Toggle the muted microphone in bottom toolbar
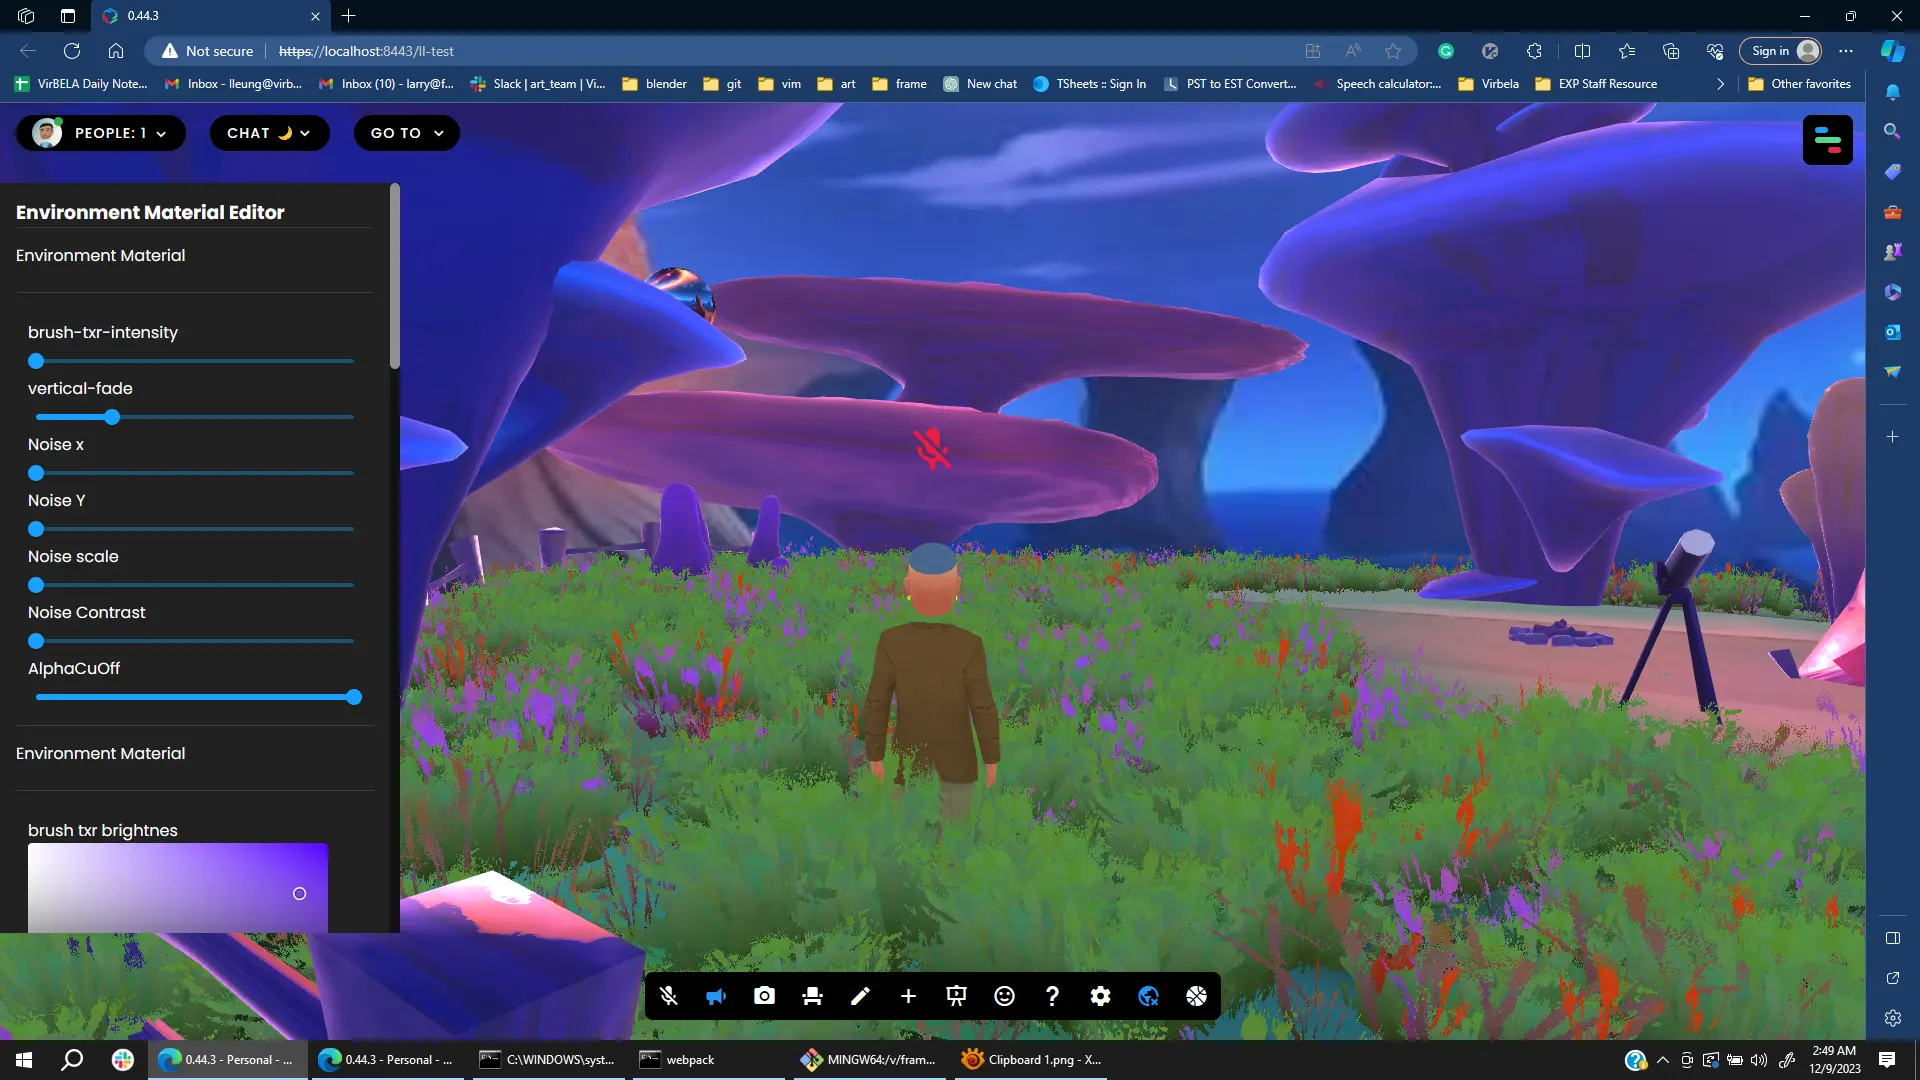 pyautogui.click(x=668, y=996)
